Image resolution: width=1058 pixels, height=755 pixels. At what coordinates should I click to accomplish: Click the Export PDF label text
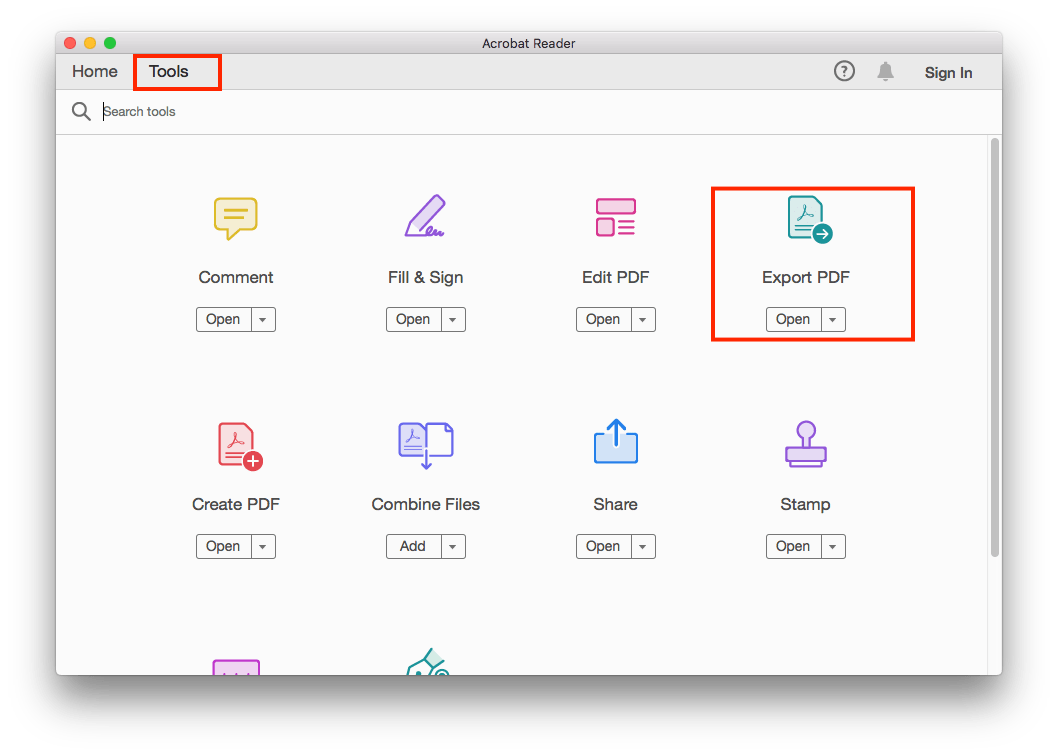point(806,277)
